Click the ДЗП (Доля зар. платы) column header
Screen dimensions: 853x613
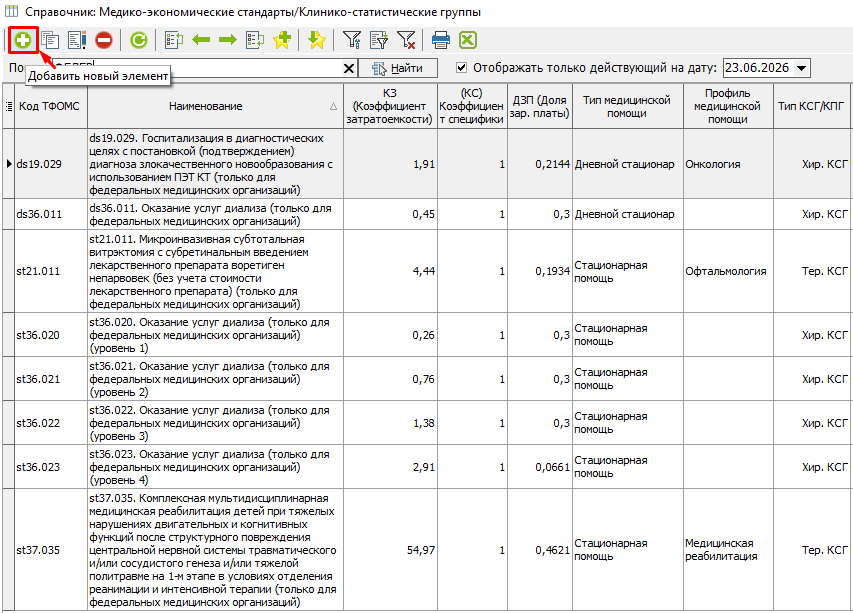[540, 106]
